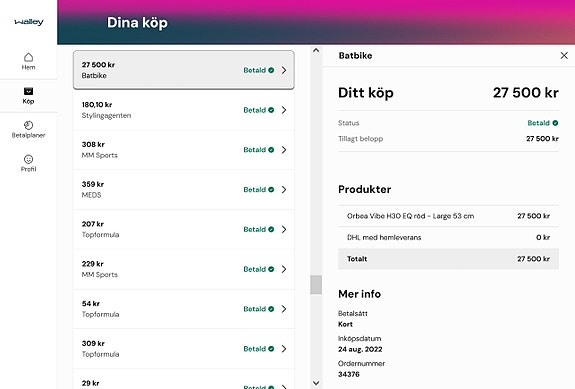Click the DHL med hemleverans row
The image size is (575, 389).
448,237
